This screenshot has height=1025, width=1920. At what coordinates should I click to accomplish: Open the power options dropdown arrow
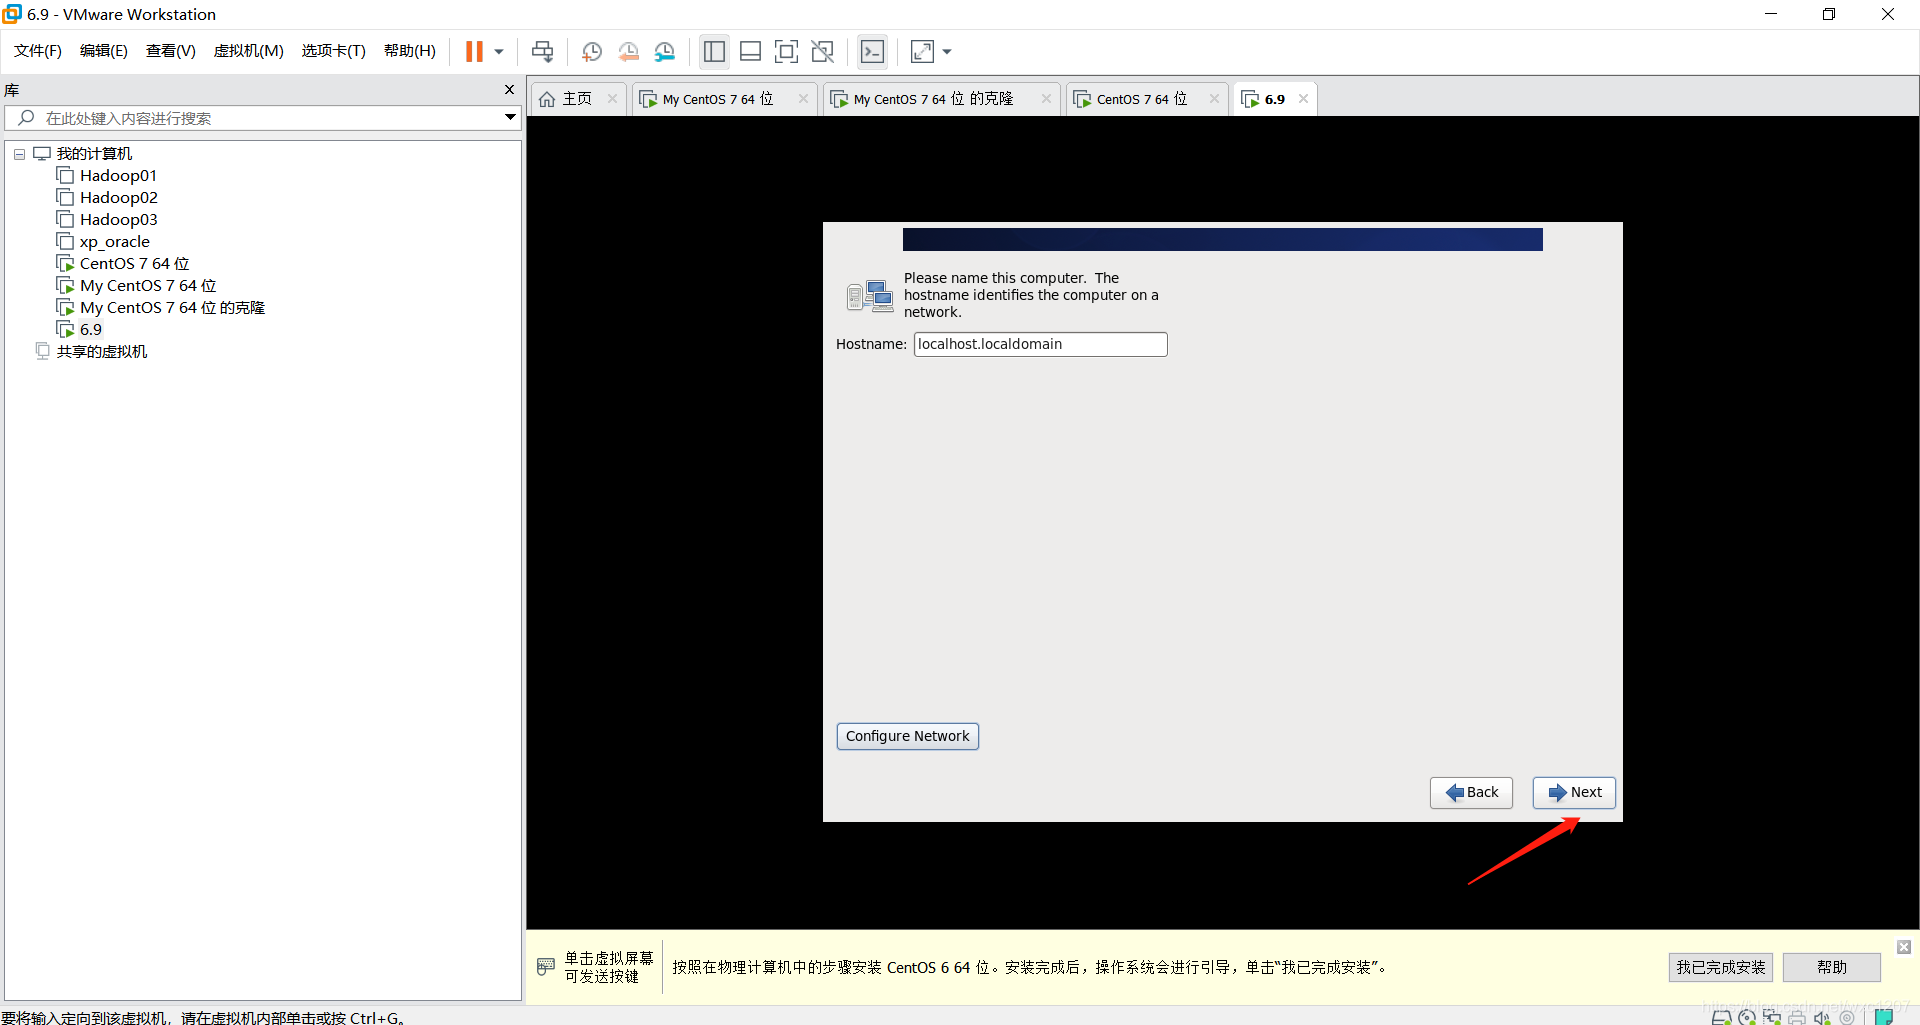(x=499, y=51)
